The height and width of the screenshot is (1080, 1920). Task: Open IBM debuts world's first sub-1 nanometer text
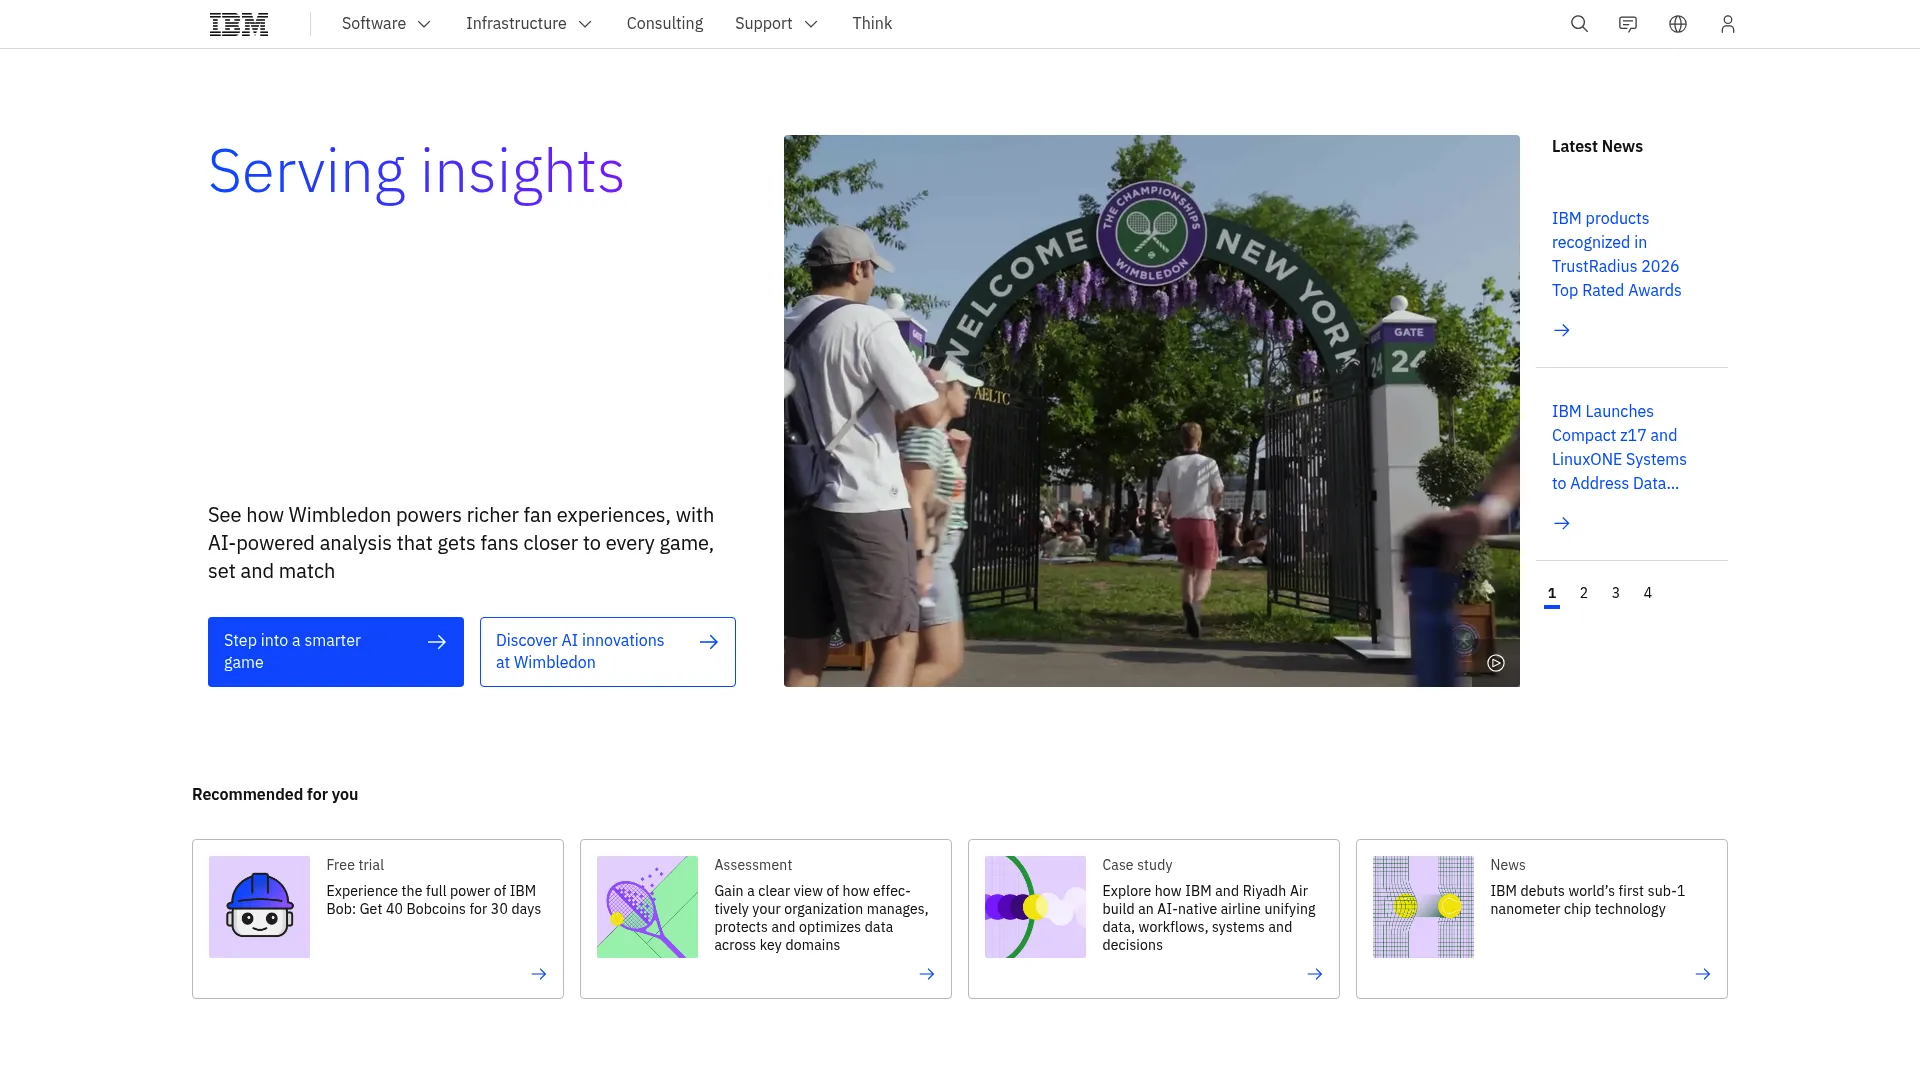(1587, 900)
